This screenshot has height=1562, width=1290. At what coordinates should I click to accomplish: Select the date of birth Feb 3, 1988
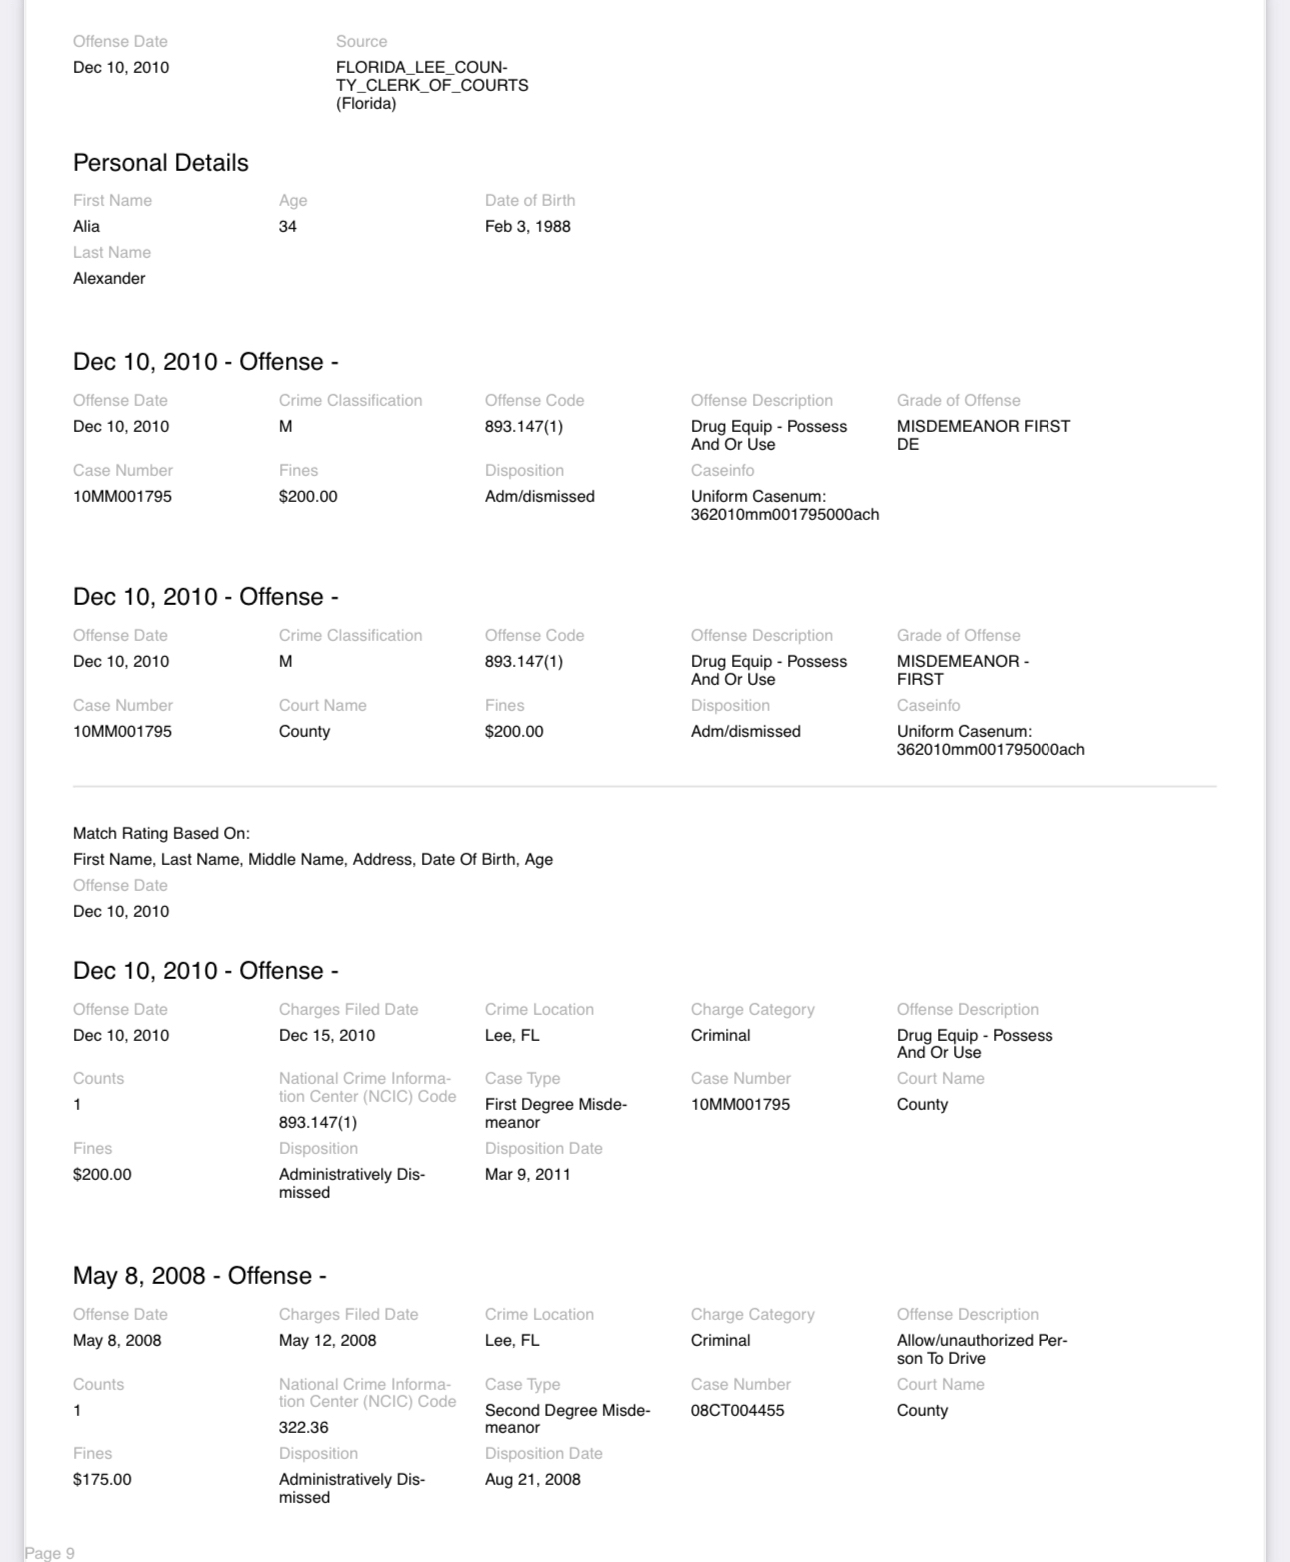527,227
